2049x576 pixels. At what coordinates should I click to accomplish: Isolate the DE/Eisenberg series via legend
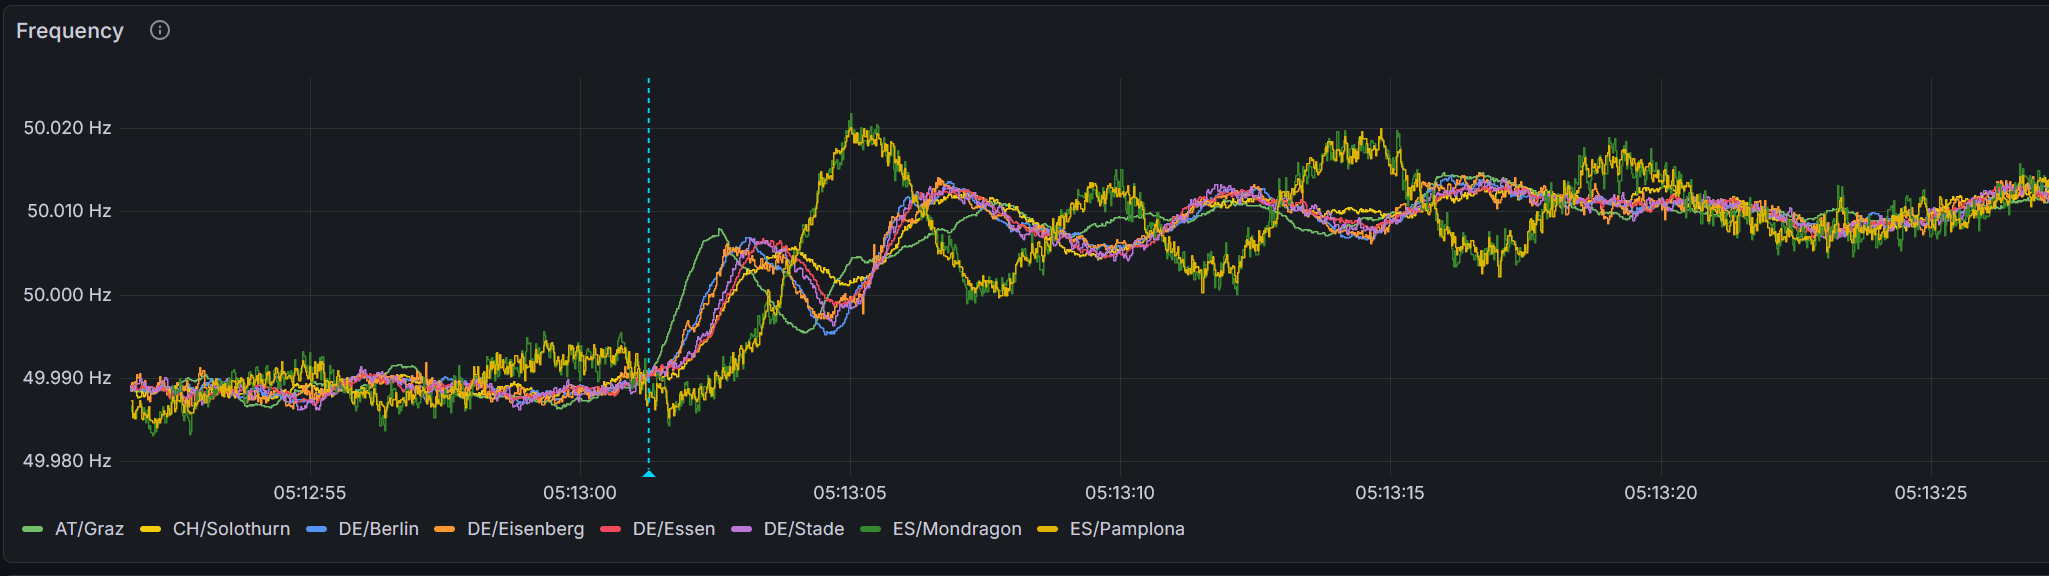pyautogui.click(x=525, y=529)
